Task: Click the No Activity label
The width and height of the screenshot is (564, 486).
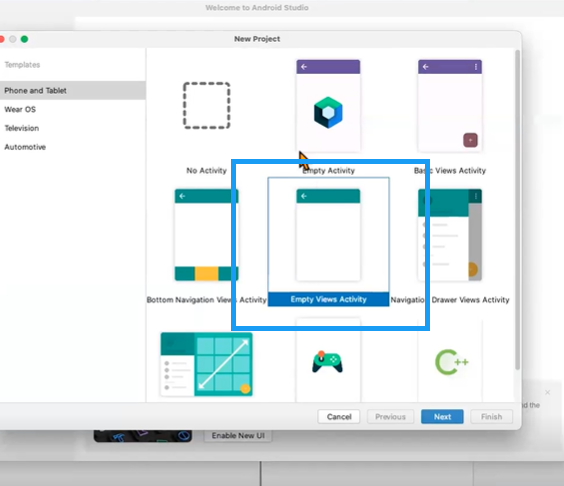Action: coord(206,171)
